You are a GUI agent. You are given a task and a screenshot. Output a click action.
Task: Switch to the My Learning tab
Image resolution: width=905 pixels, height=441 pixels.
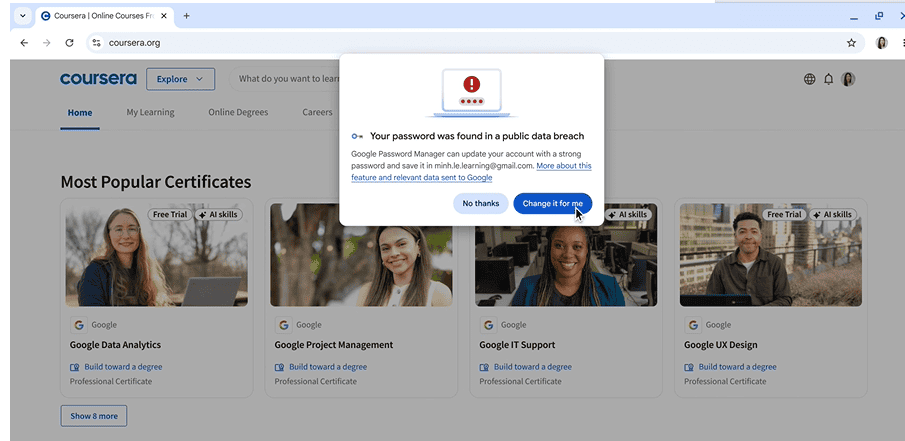point(150,113)
